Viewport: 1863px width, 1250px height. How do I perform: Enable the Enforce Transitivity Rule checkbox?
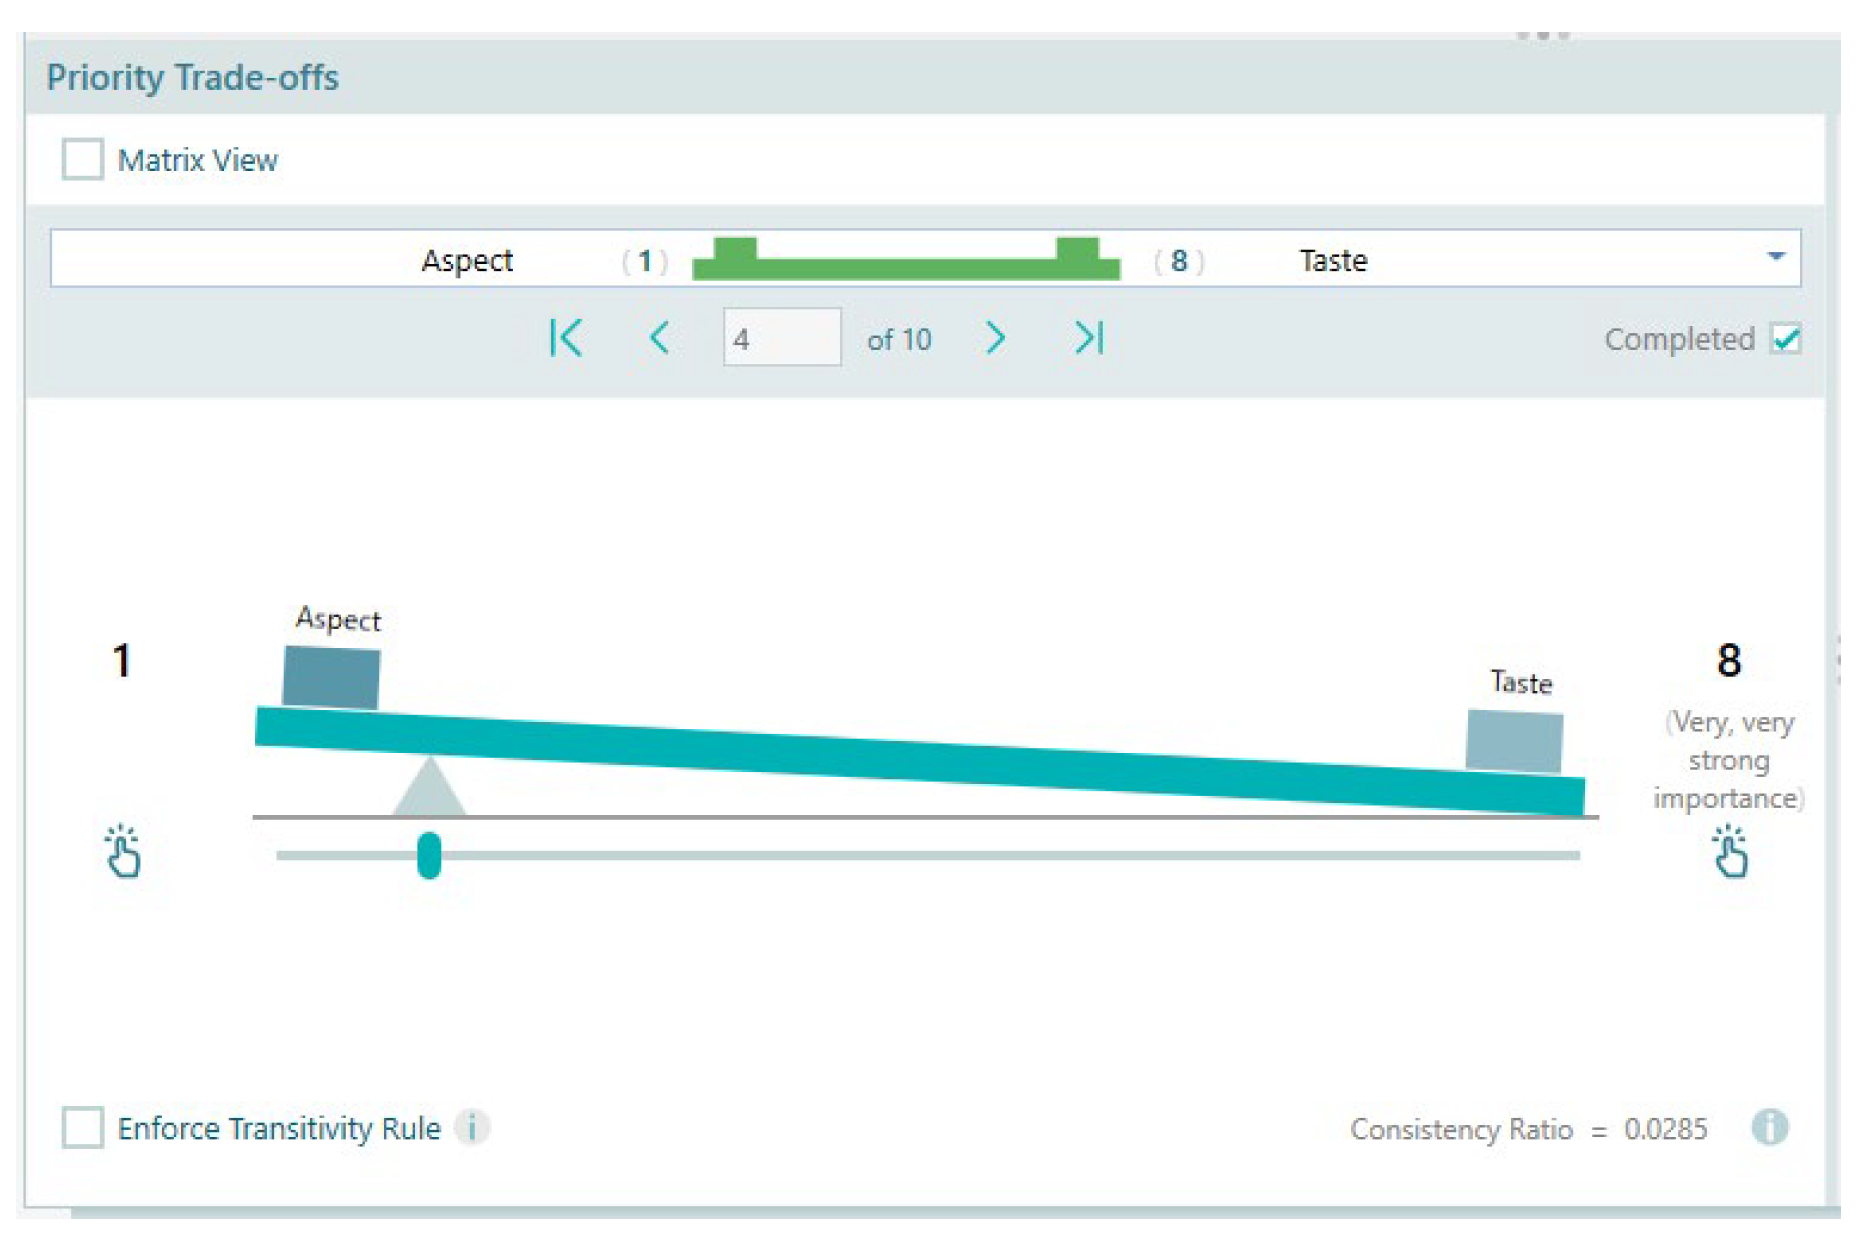pos(83,1127)
